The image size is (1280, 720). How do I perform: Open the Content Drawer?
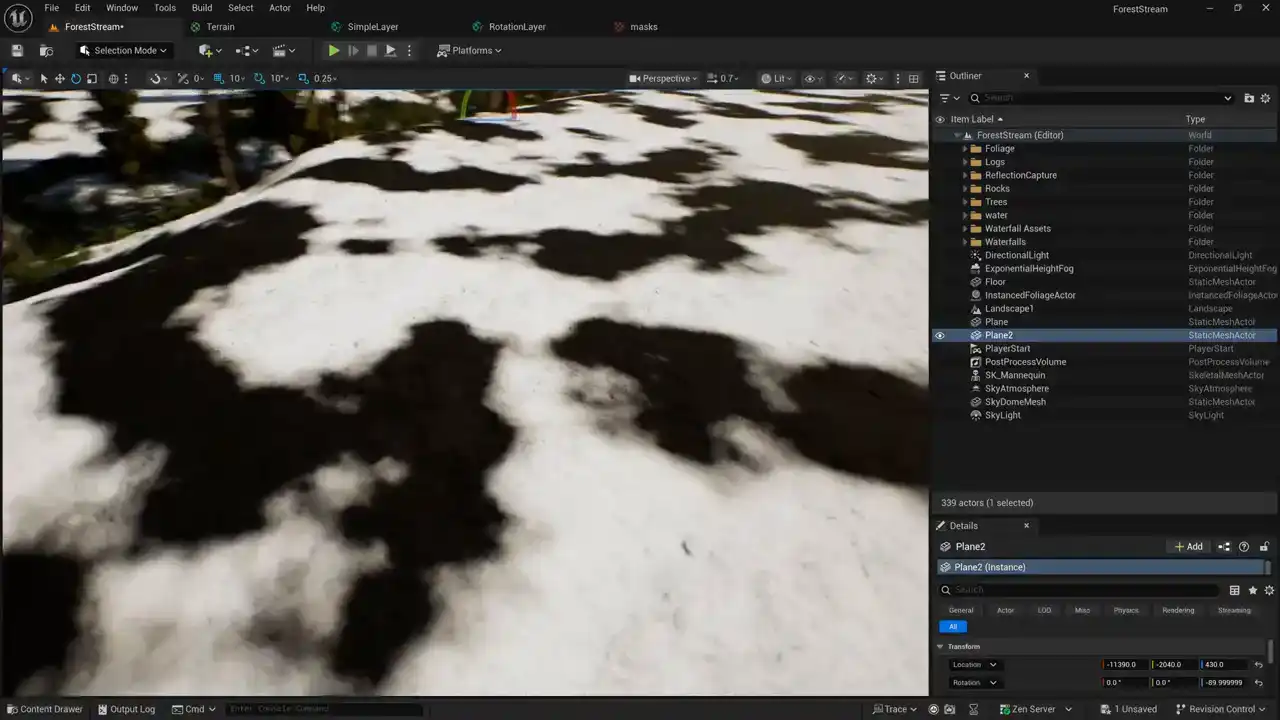(44, 709)
